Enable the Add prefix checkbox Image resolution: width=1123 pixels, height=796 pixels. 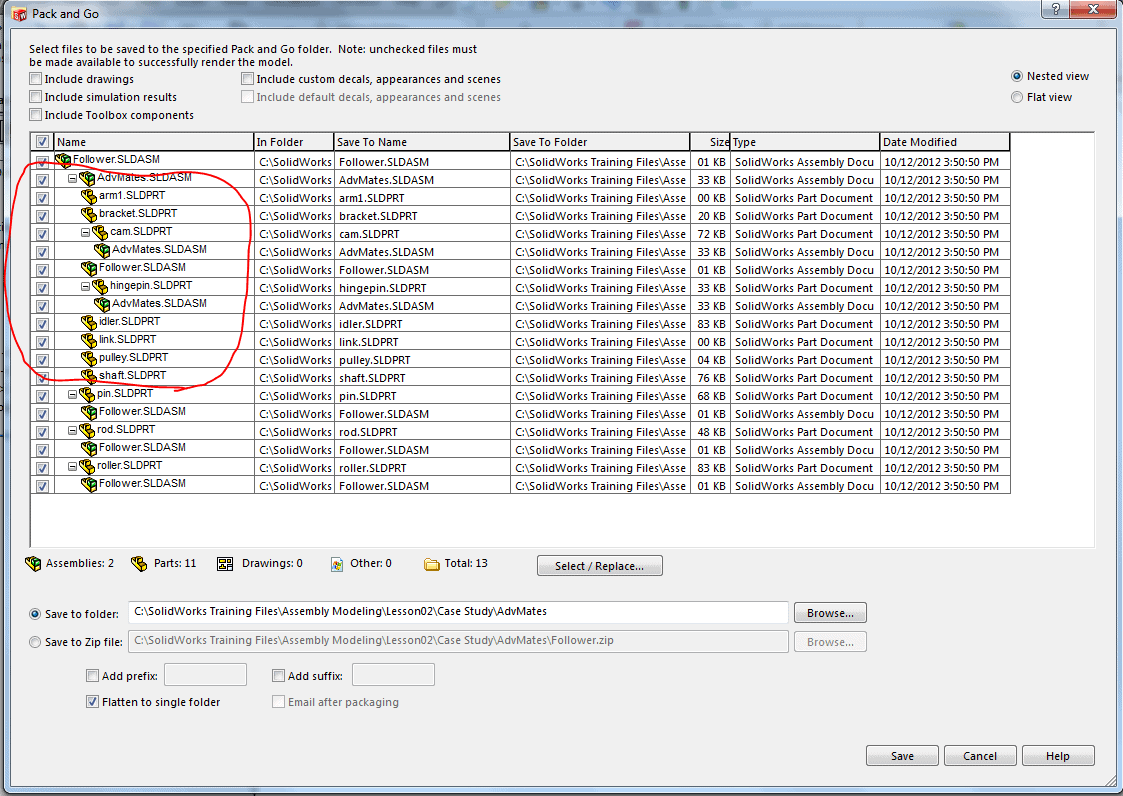[x=93, y=676]
